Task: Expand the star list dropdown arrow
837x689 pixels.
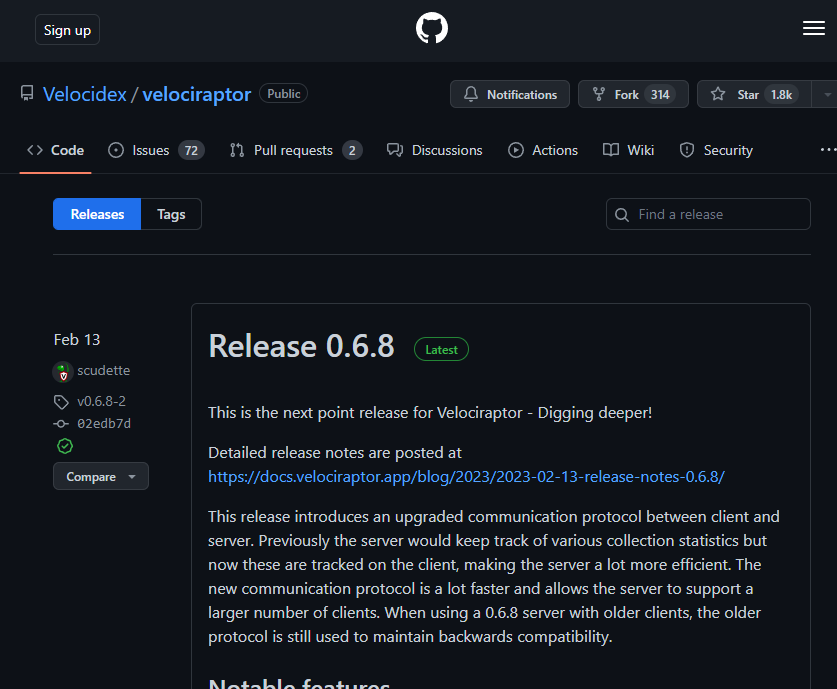Action: coord(826,94)
